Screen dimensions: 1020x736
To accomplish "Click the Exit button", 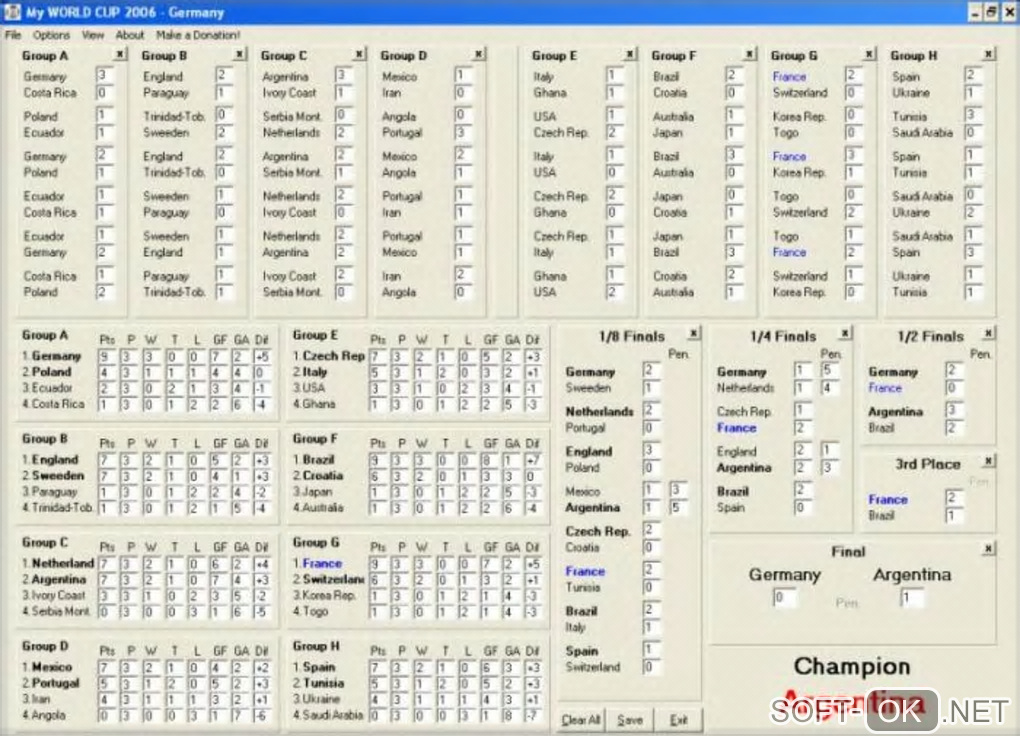I will (678, 720).
